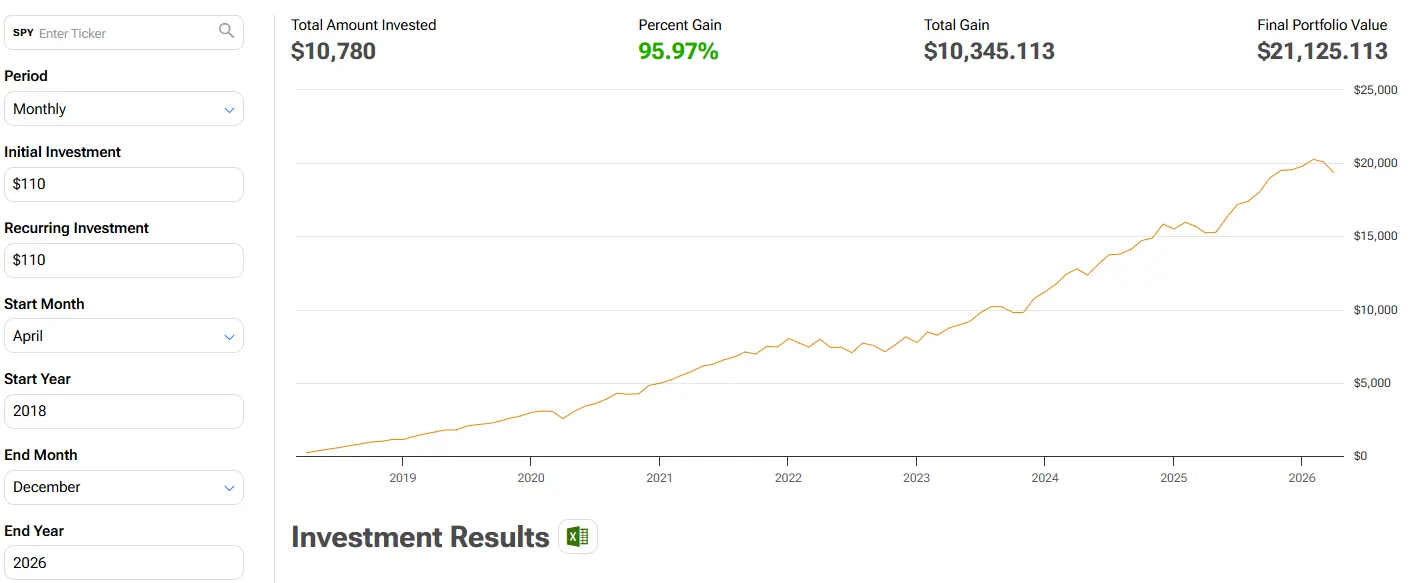Screen dimensions: 1420x583
Task: Click the Investment Results heading
Action: point(420,537)
